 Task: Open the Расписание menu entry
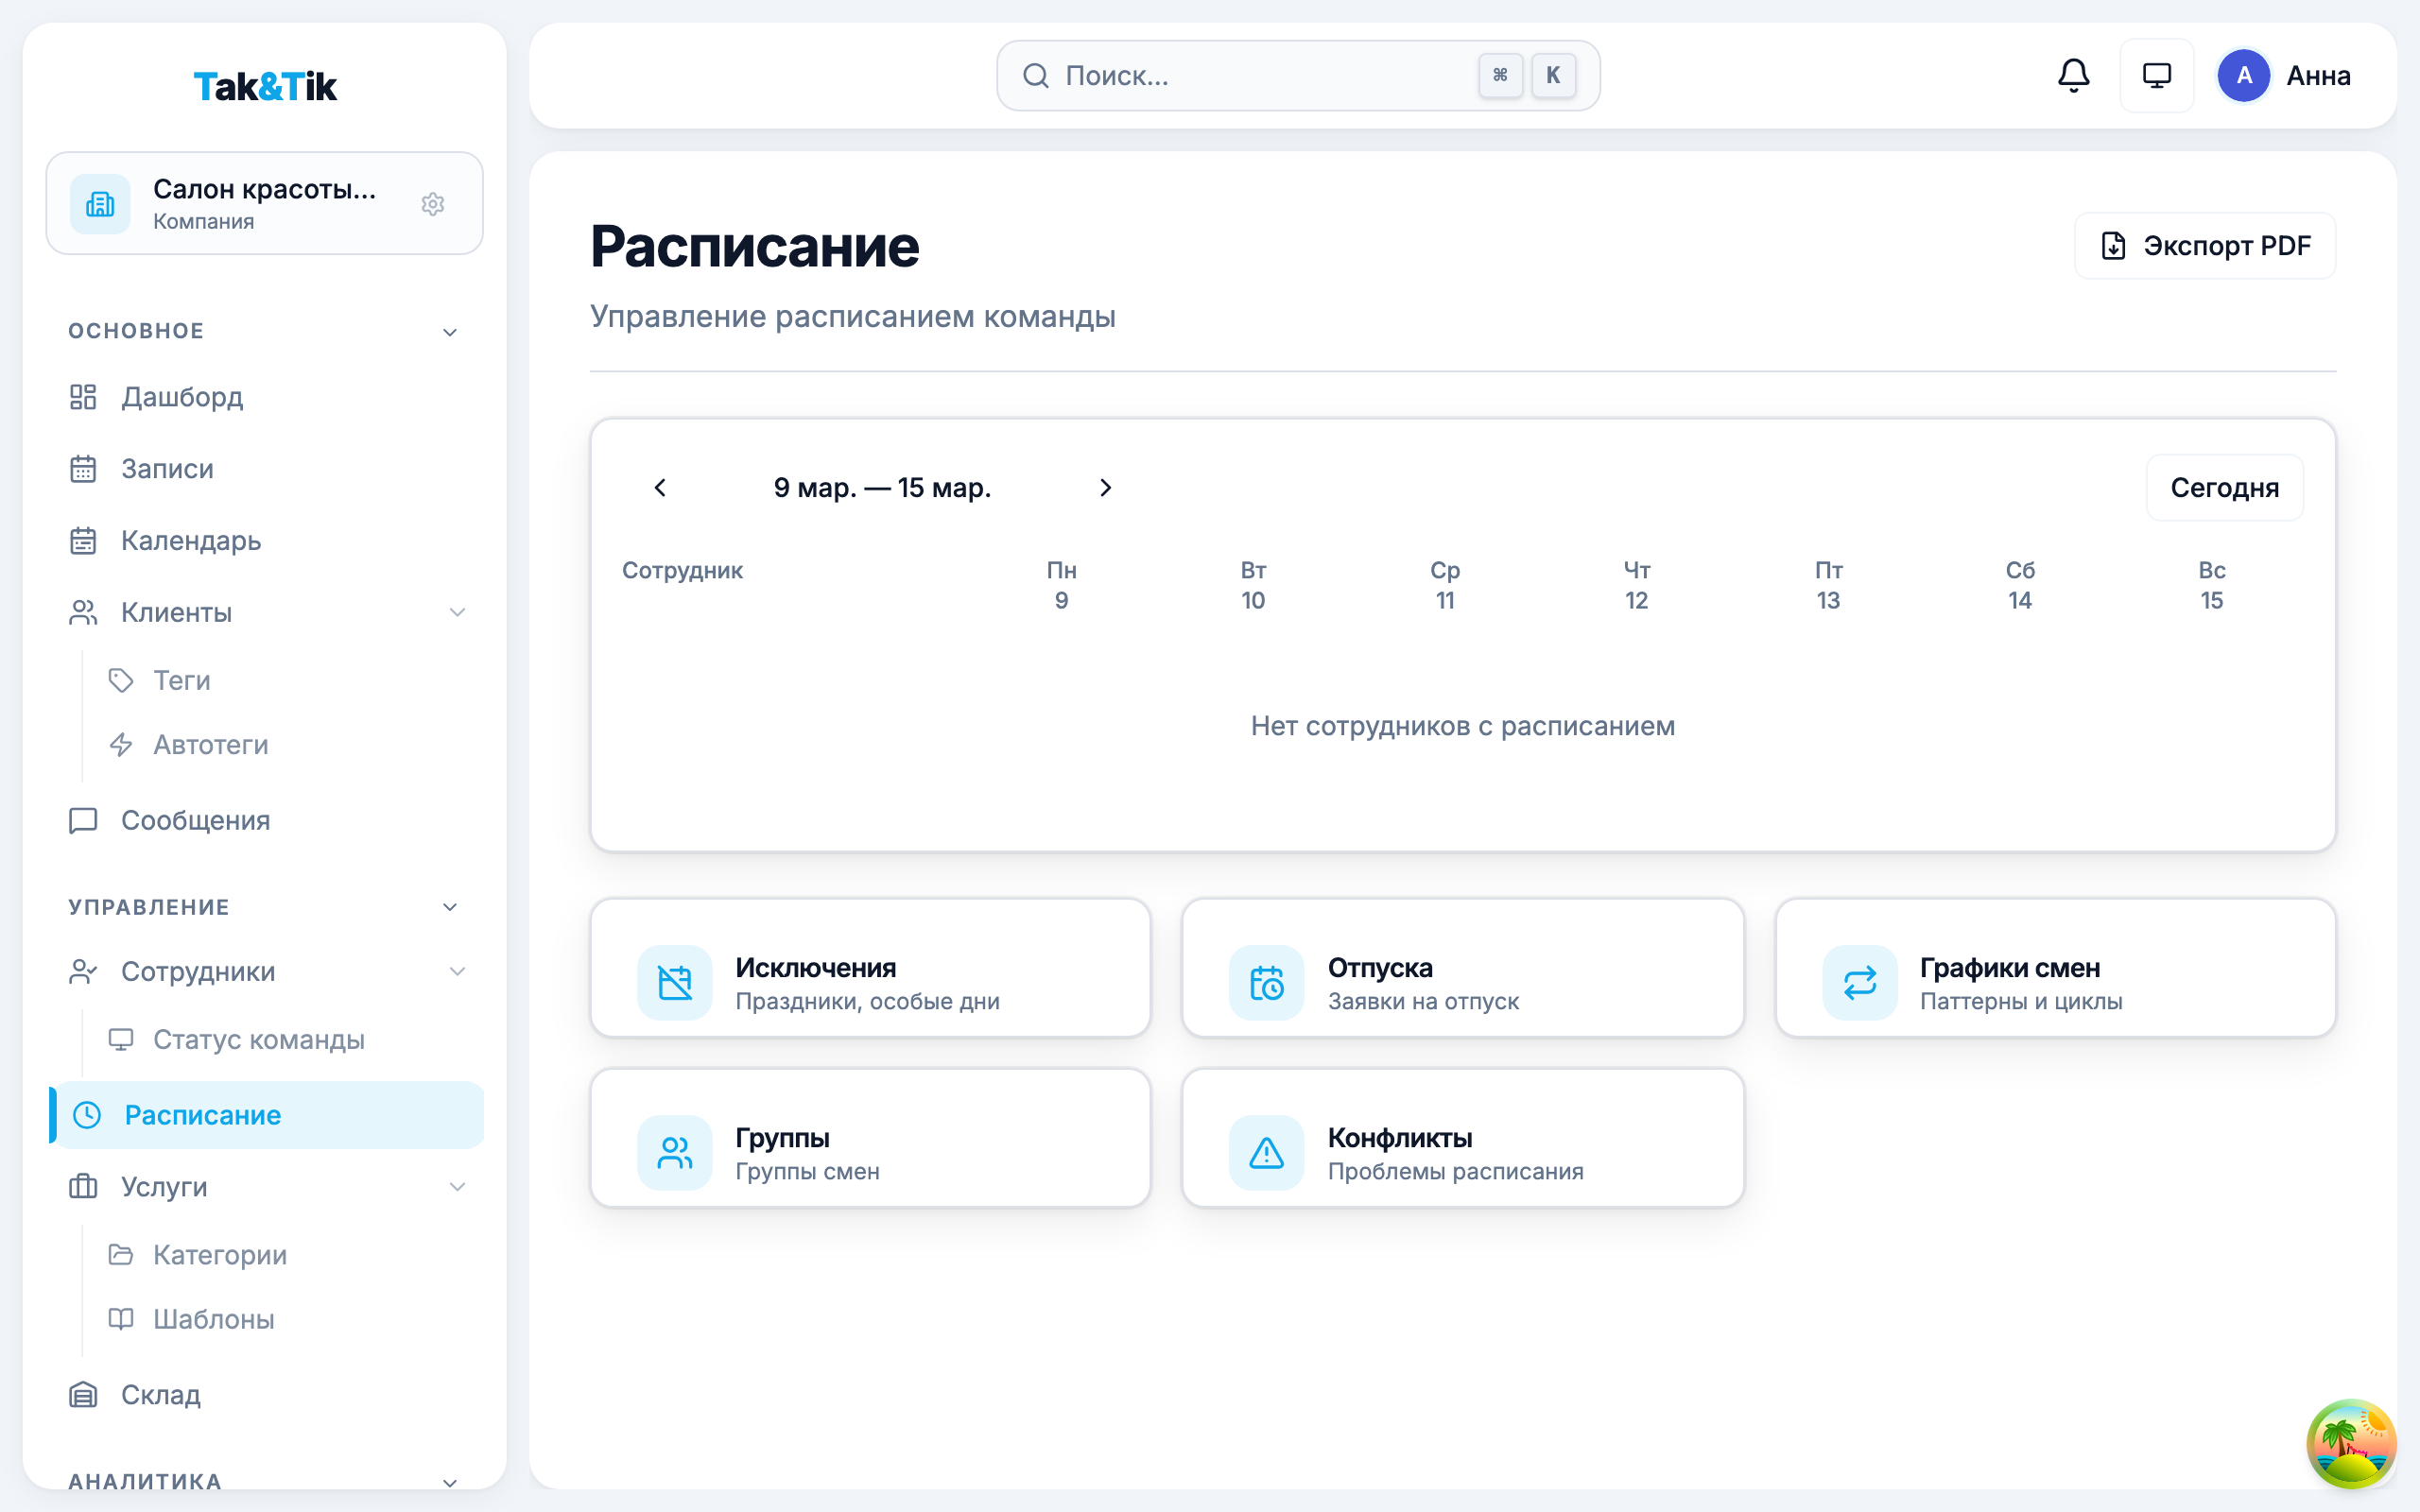point(201,1115)
